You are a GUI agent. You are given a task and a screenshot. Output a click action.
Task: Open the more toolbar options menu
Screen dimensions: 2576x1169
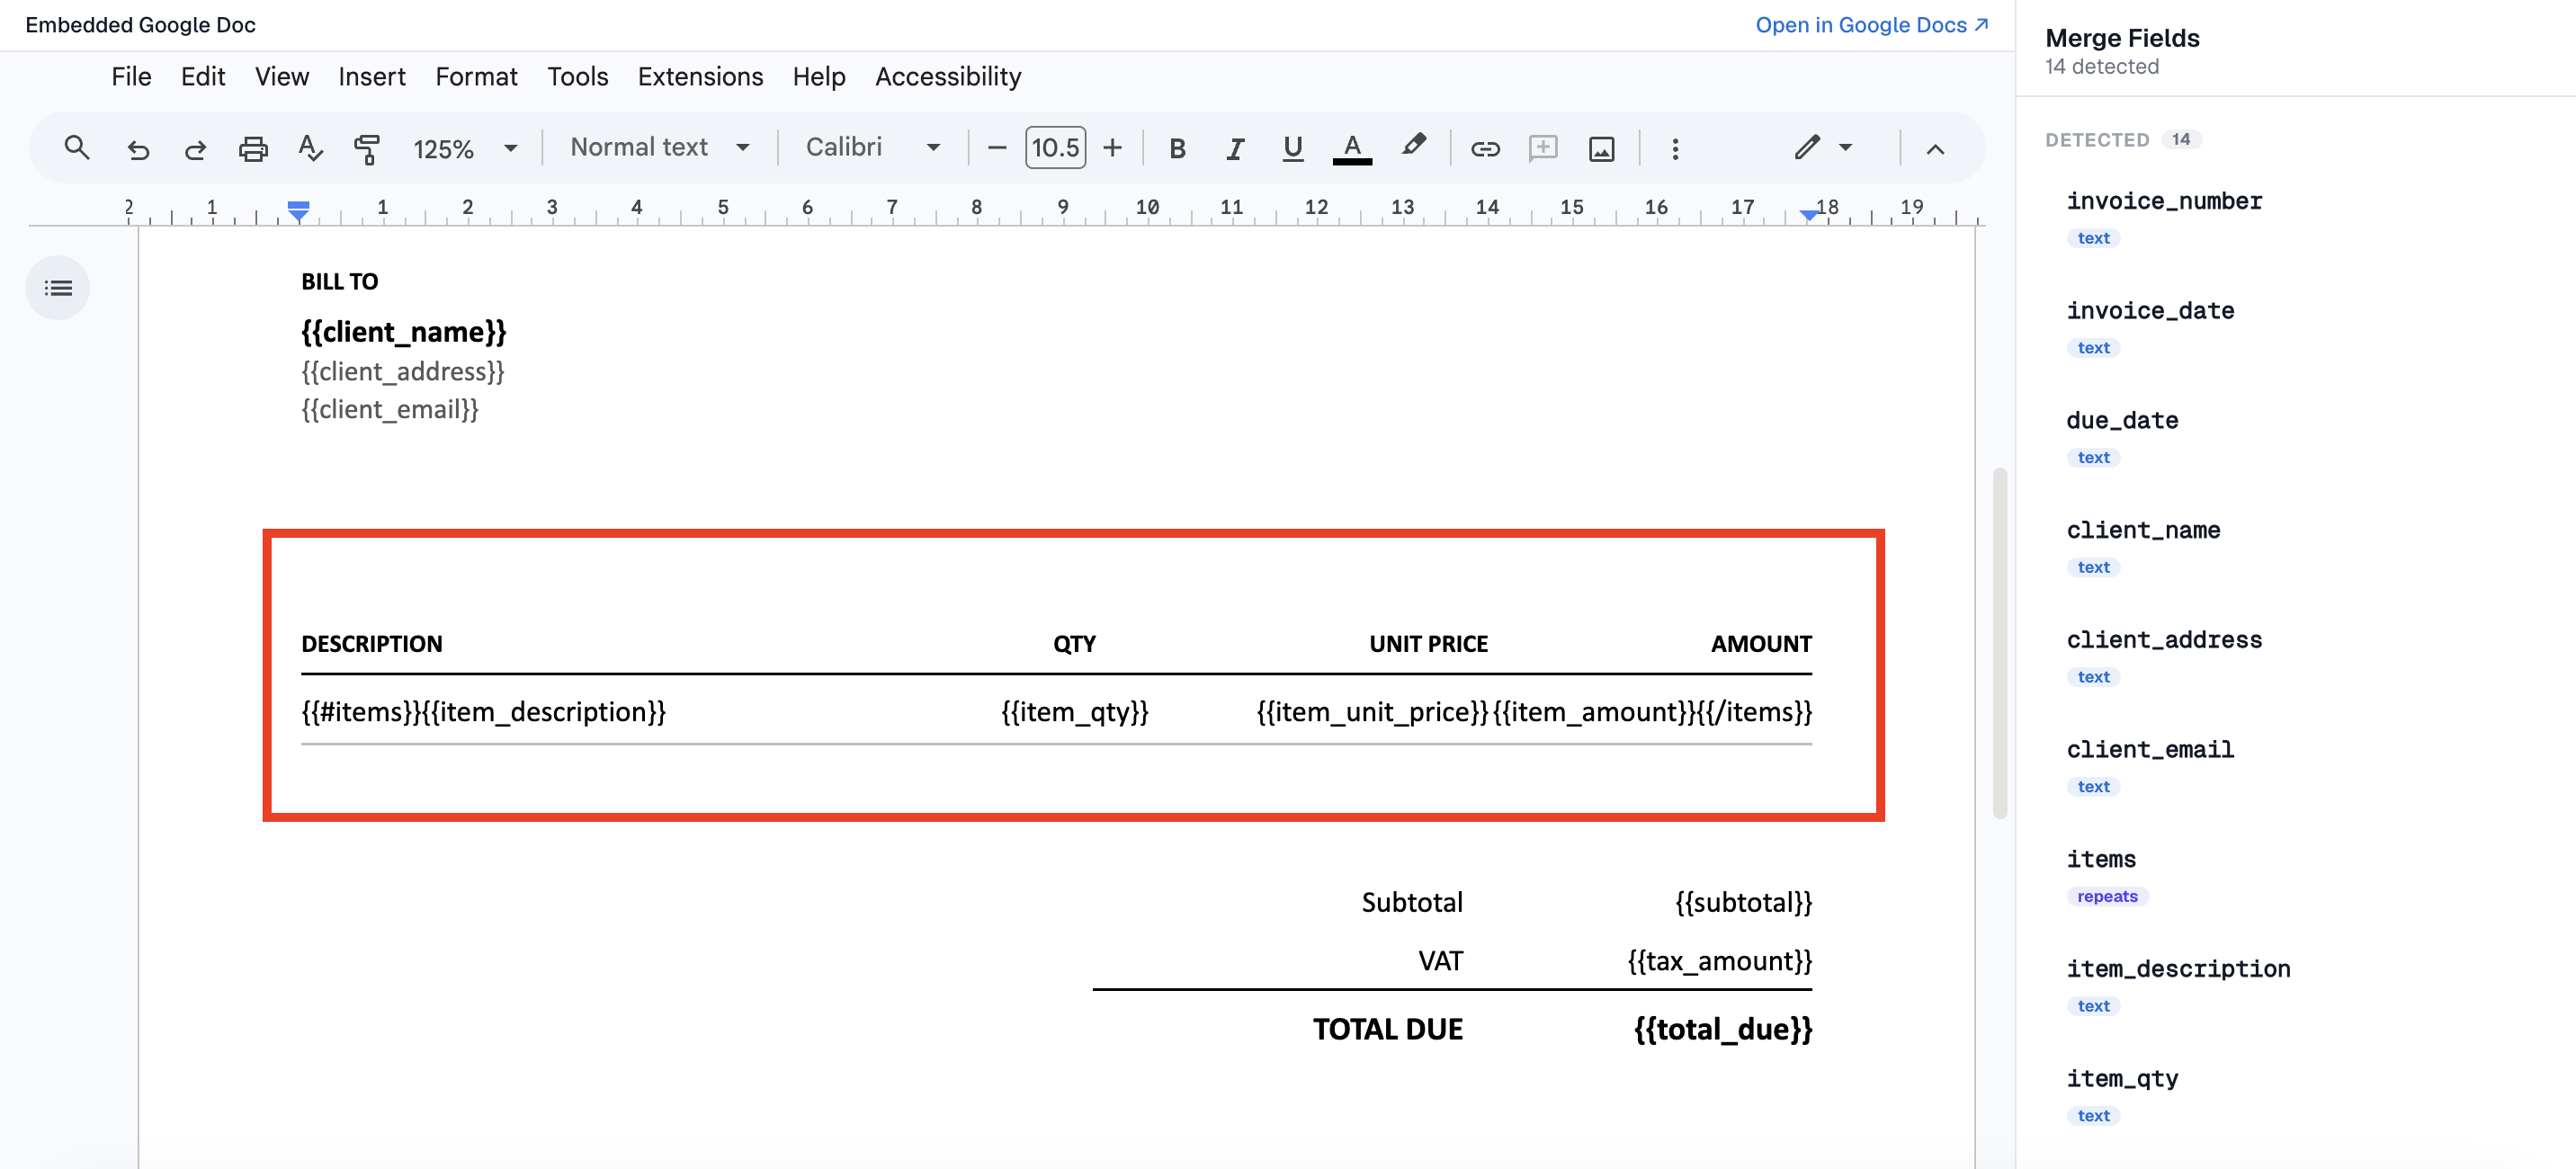coord(1675,149)
